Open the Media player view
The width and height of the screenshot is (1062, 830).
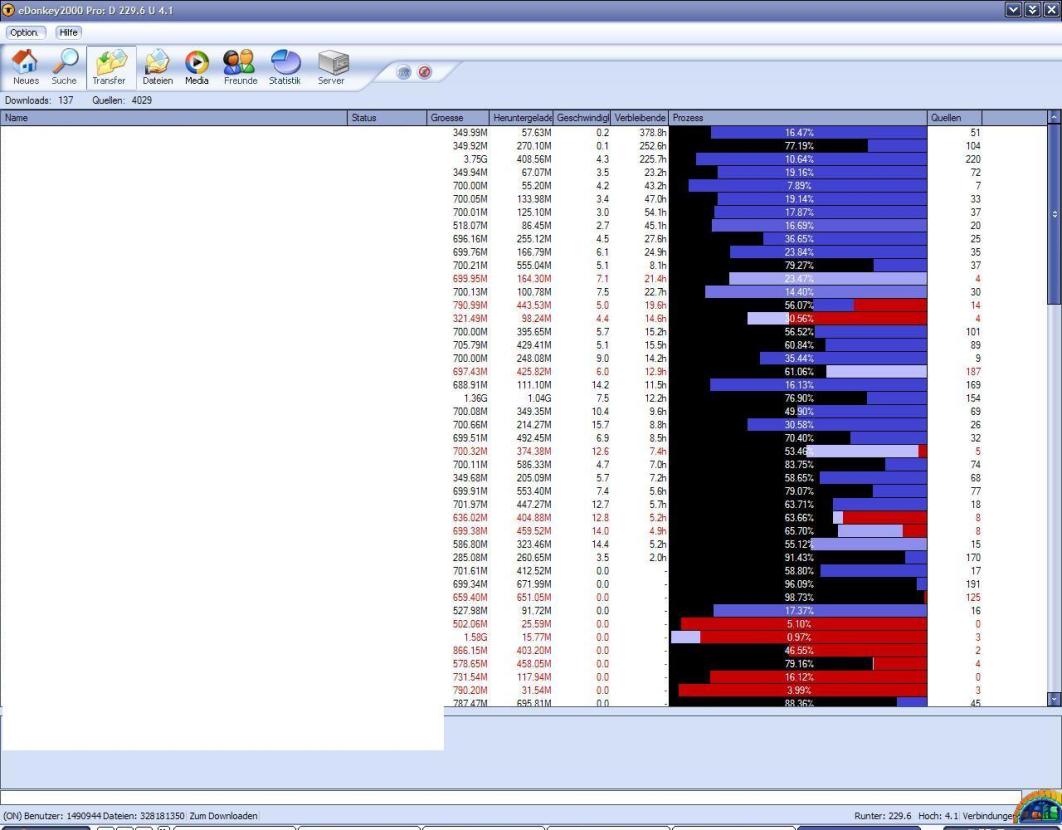(x=196, y=68)
